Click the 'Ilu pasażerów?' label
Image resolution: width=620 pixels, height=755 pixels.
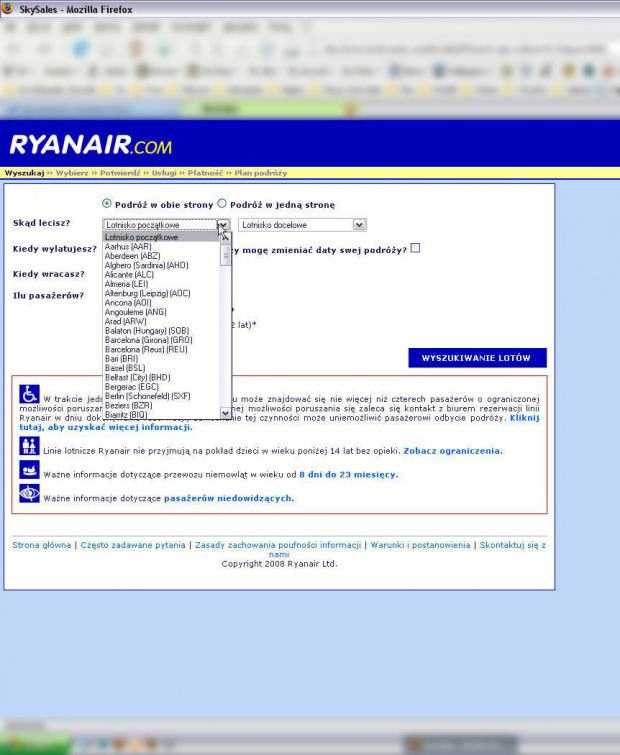click(x=48, y=296)
